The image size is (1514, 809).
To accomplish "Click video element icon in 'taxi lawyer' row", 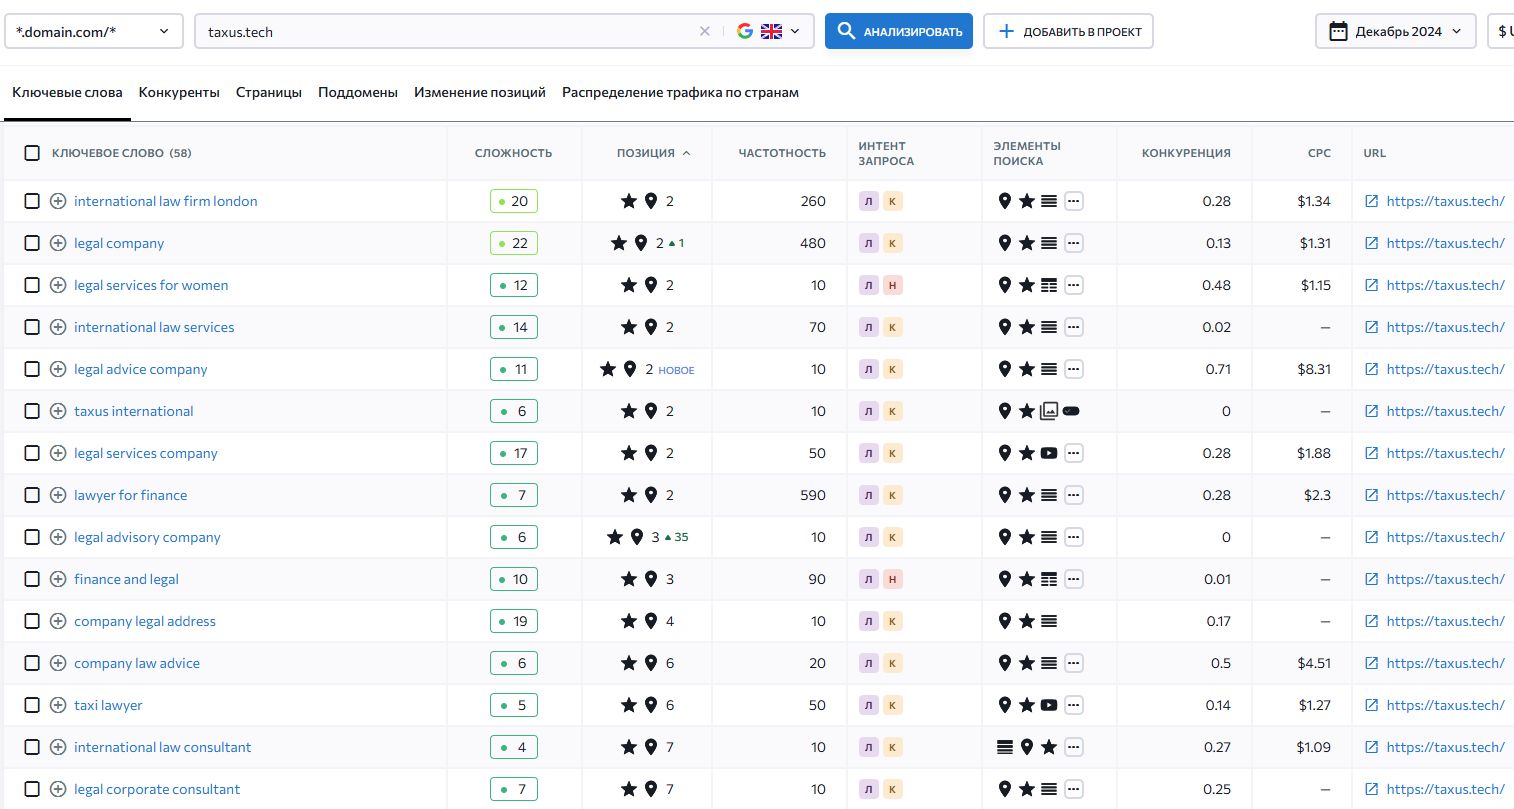I will (1049, 705).
